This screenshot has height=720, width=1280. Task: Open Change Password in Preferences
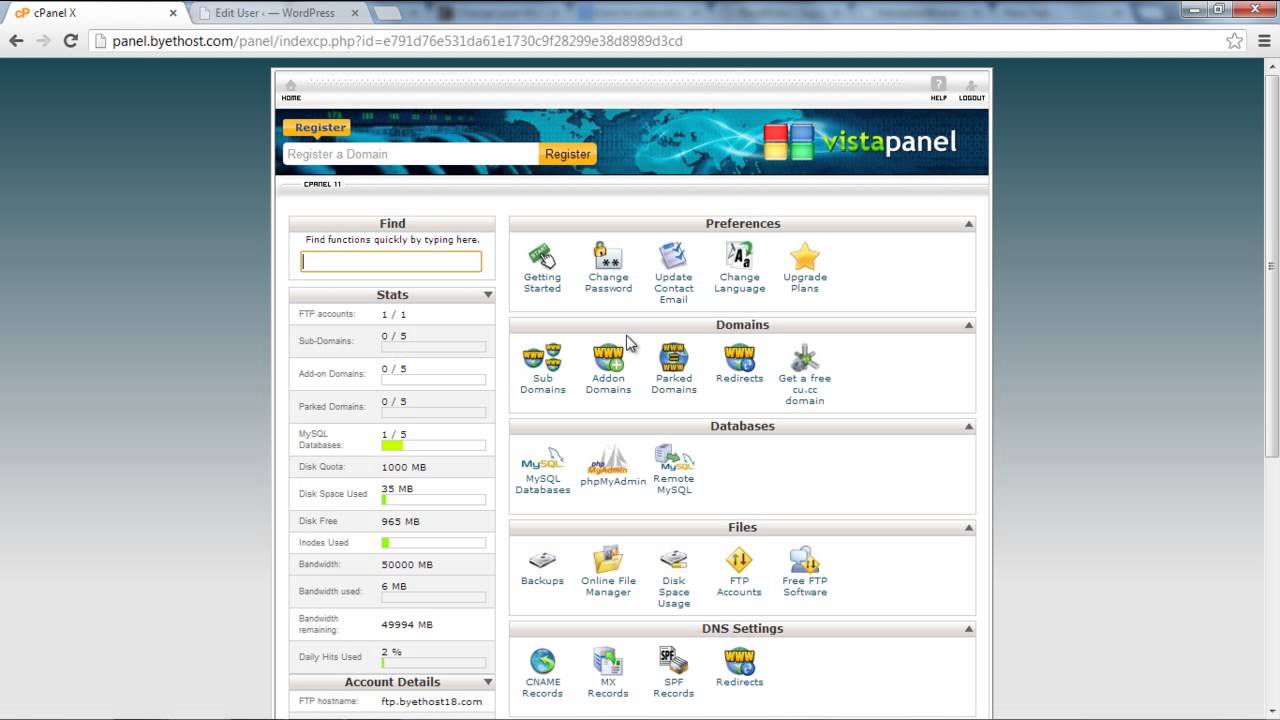click(x=608, y=256)
